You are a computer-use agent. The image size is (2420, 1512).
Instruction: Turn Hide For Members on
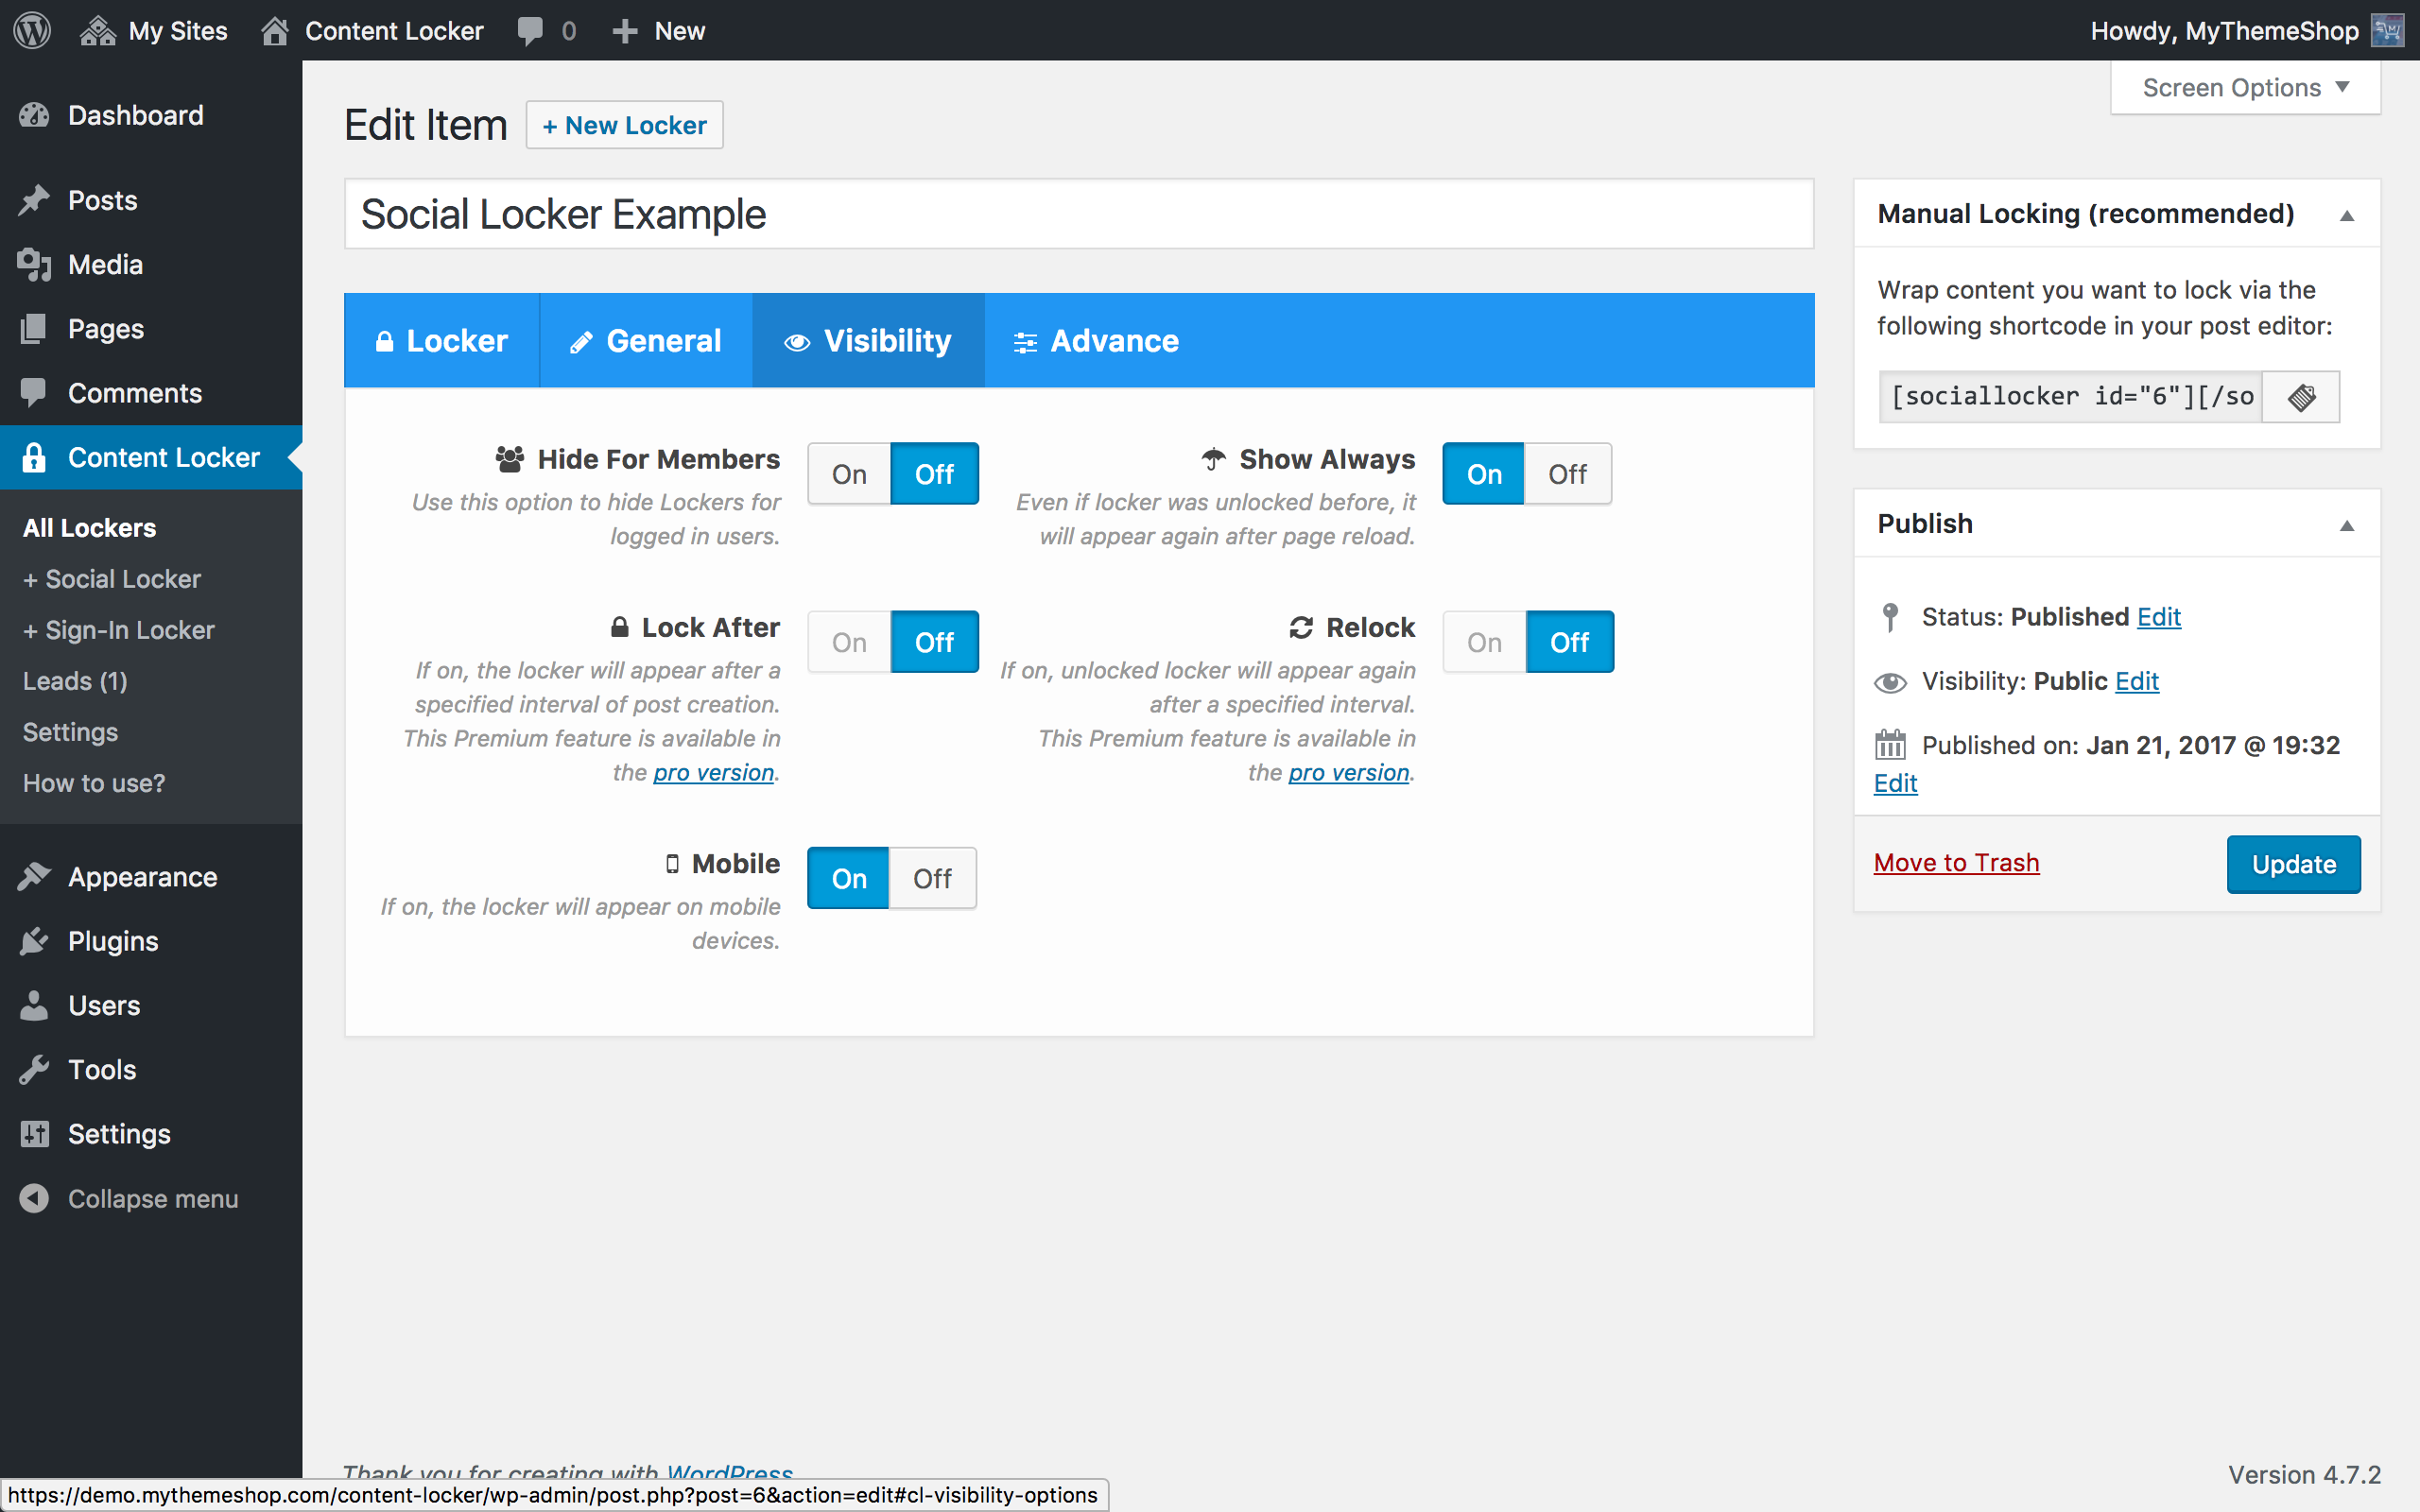click(849, 474)
